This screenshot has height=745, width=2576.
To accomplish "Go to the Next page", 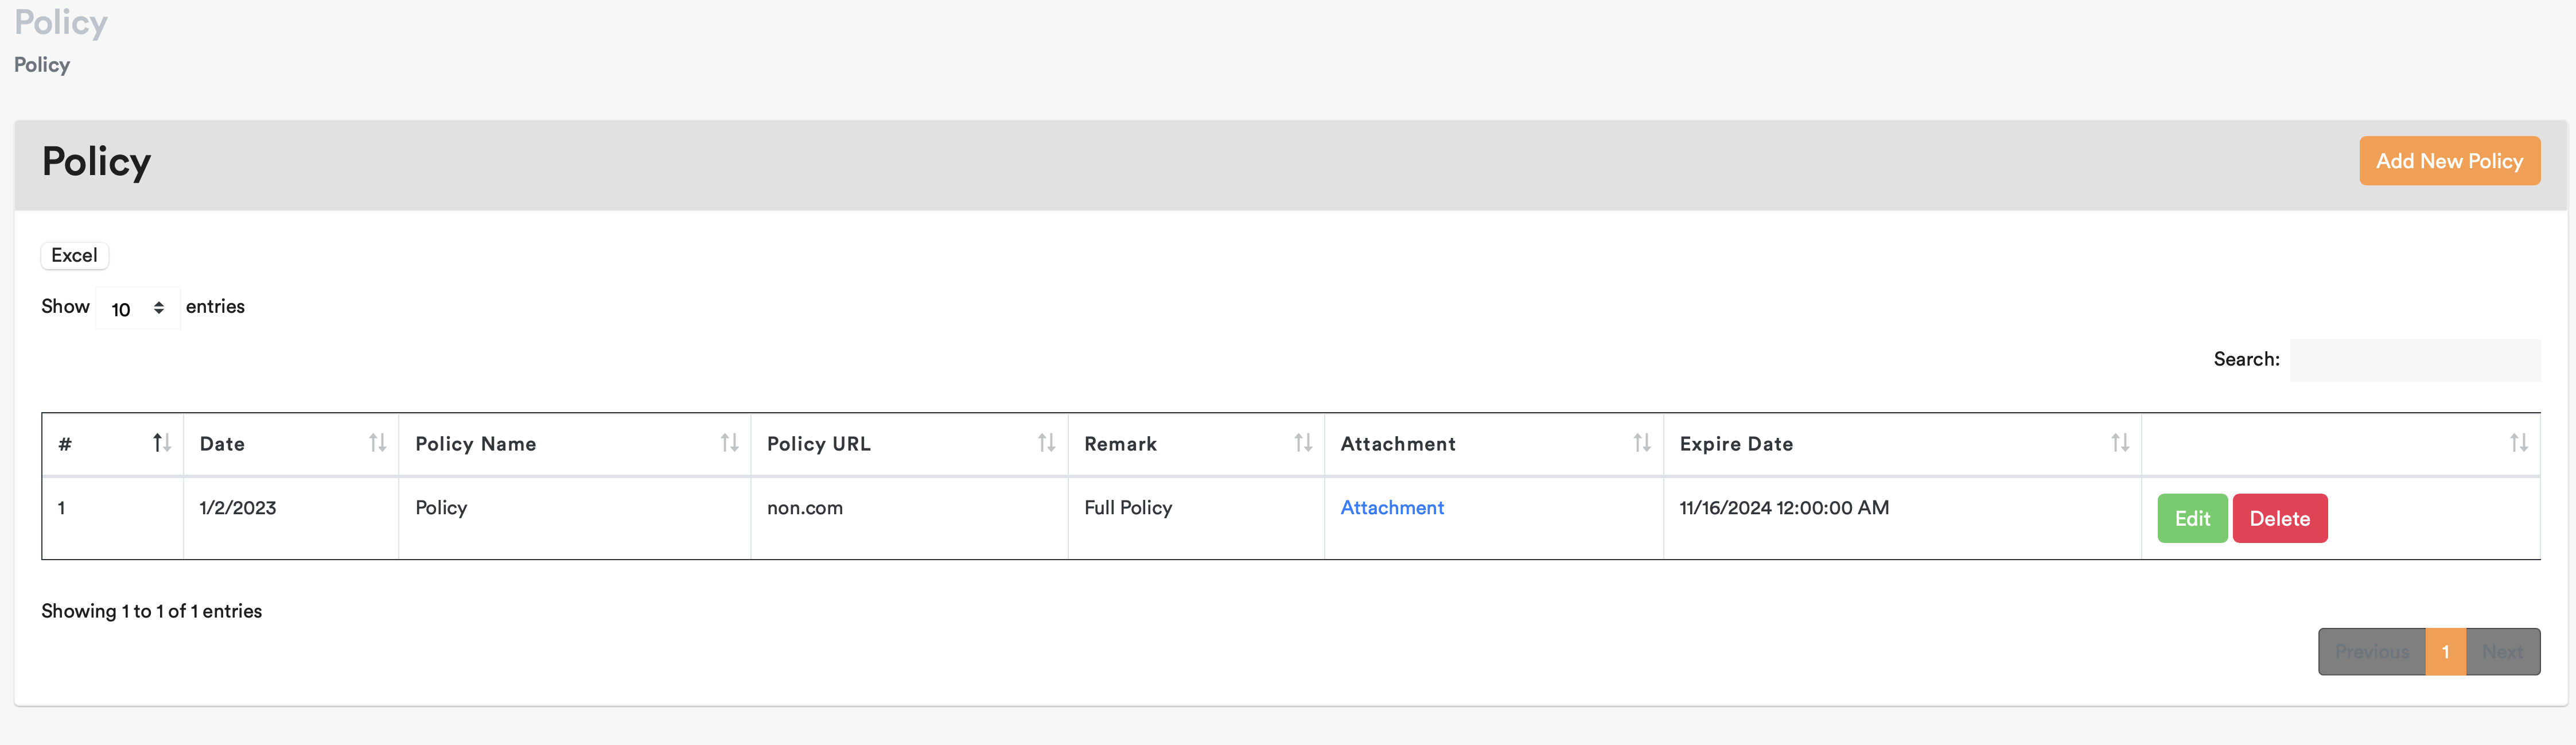I will click(2502, 652).
